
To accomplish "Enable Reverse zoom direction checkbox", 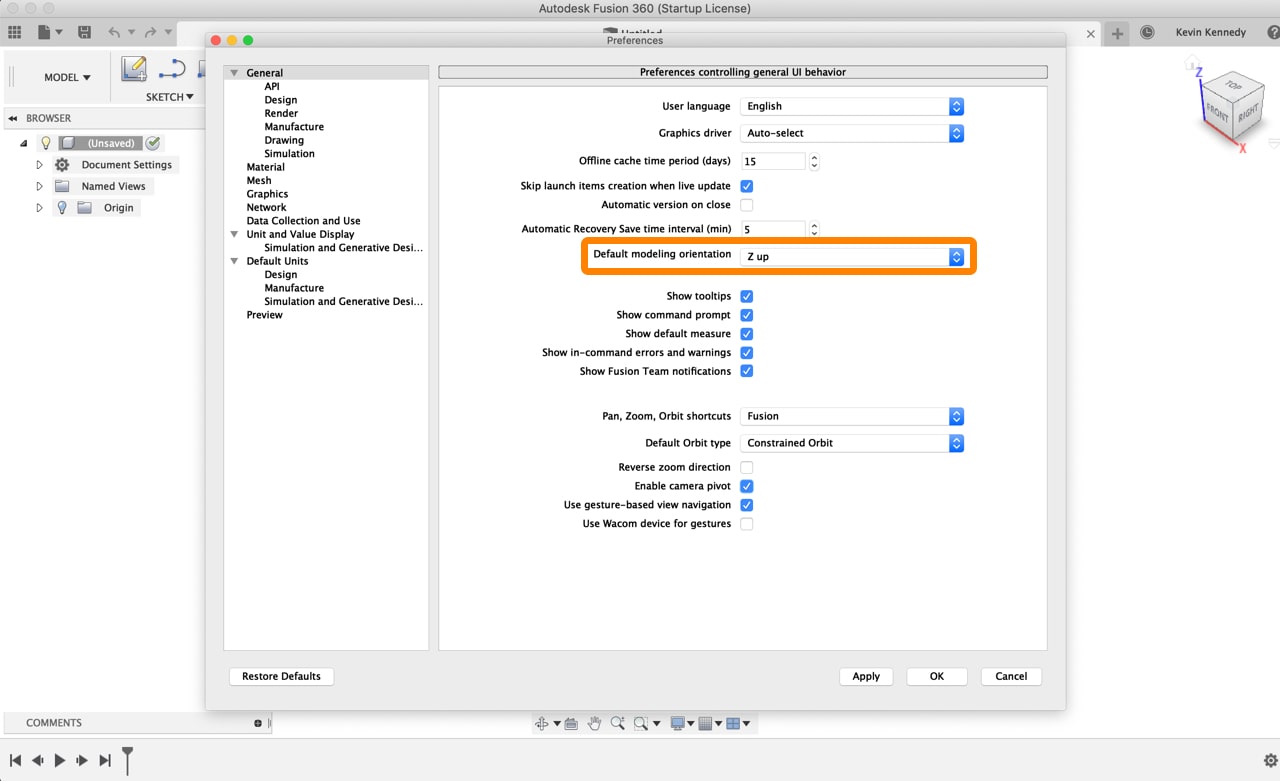I will coord(746,467).
